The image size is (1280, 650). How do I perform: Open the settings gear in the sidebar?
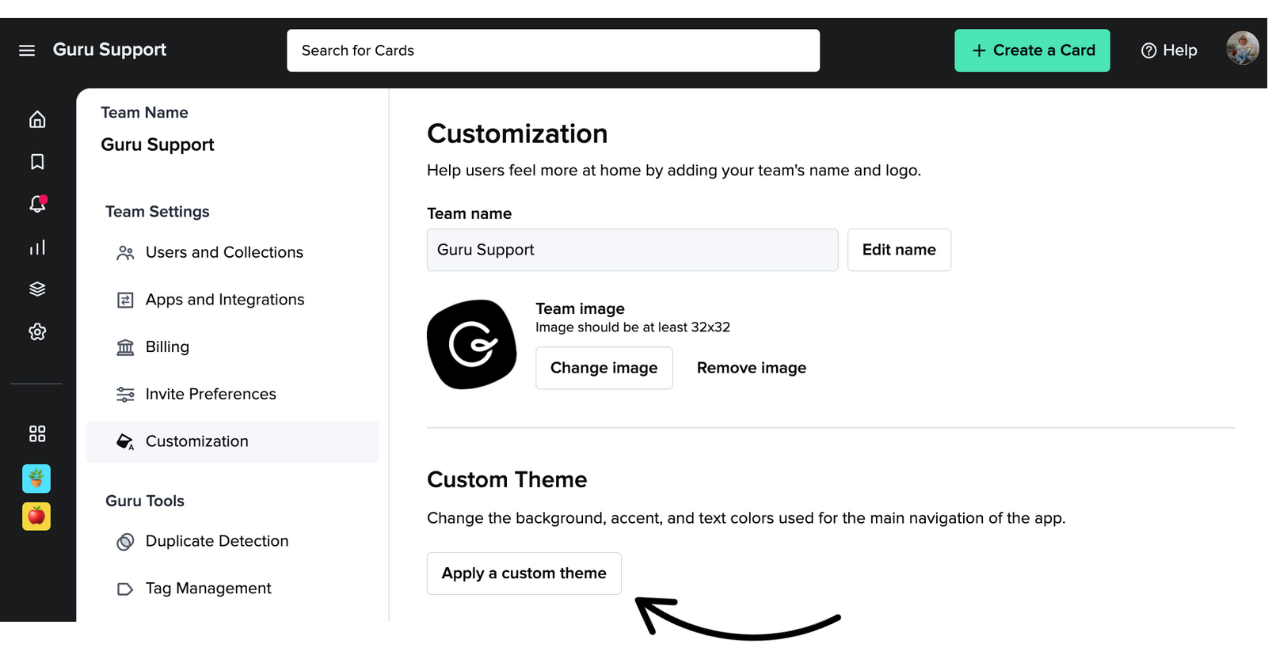[x=36, y=331]
